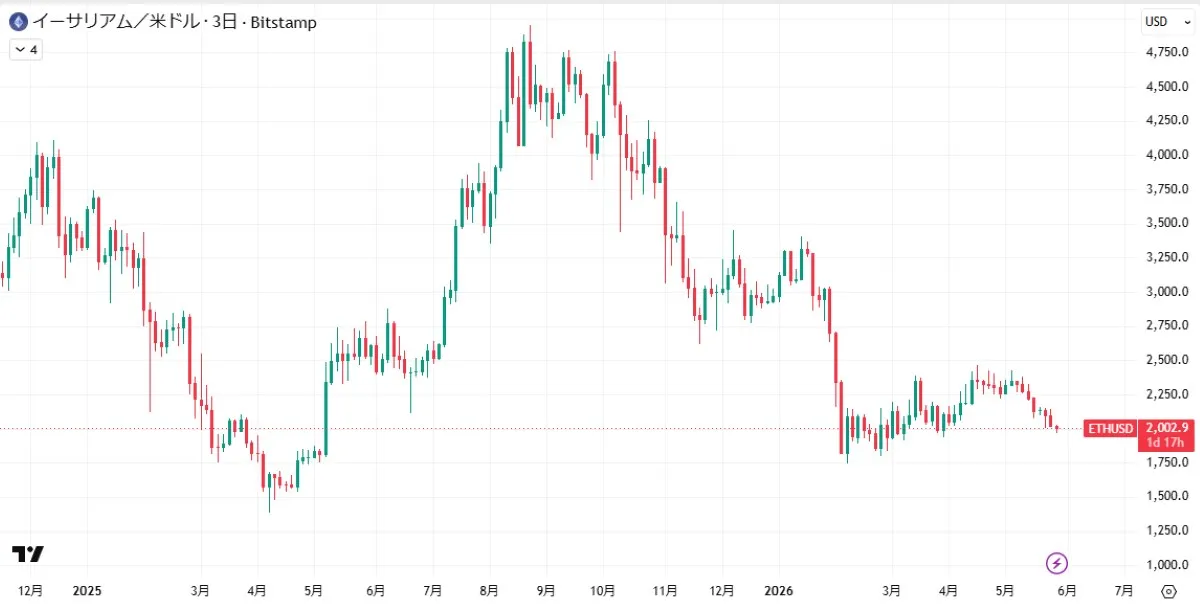Open chart settings gear icon
The width and height of the screenshot is (1200, 606).
(1168, 591)
